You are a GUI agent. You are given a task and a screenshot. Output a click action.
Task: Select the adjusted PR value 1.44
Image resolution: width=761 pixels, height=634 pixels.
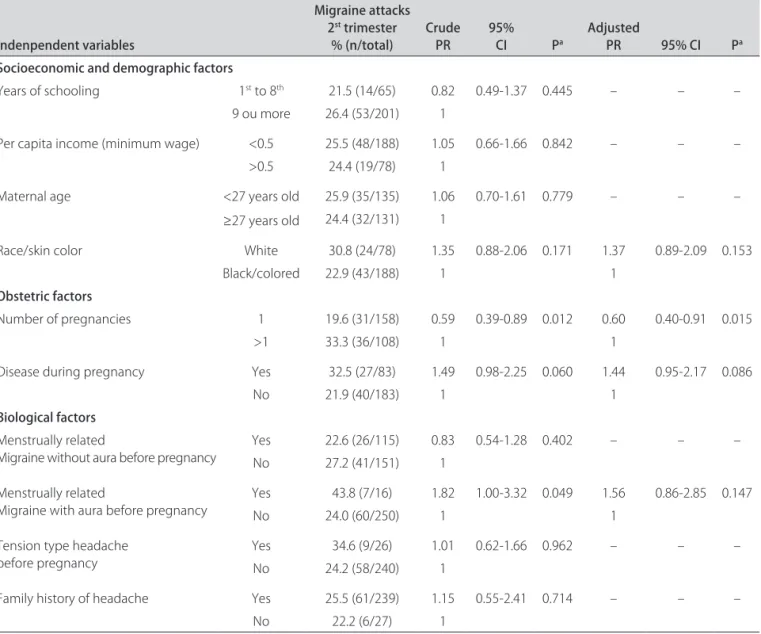(x=613, y=372)
